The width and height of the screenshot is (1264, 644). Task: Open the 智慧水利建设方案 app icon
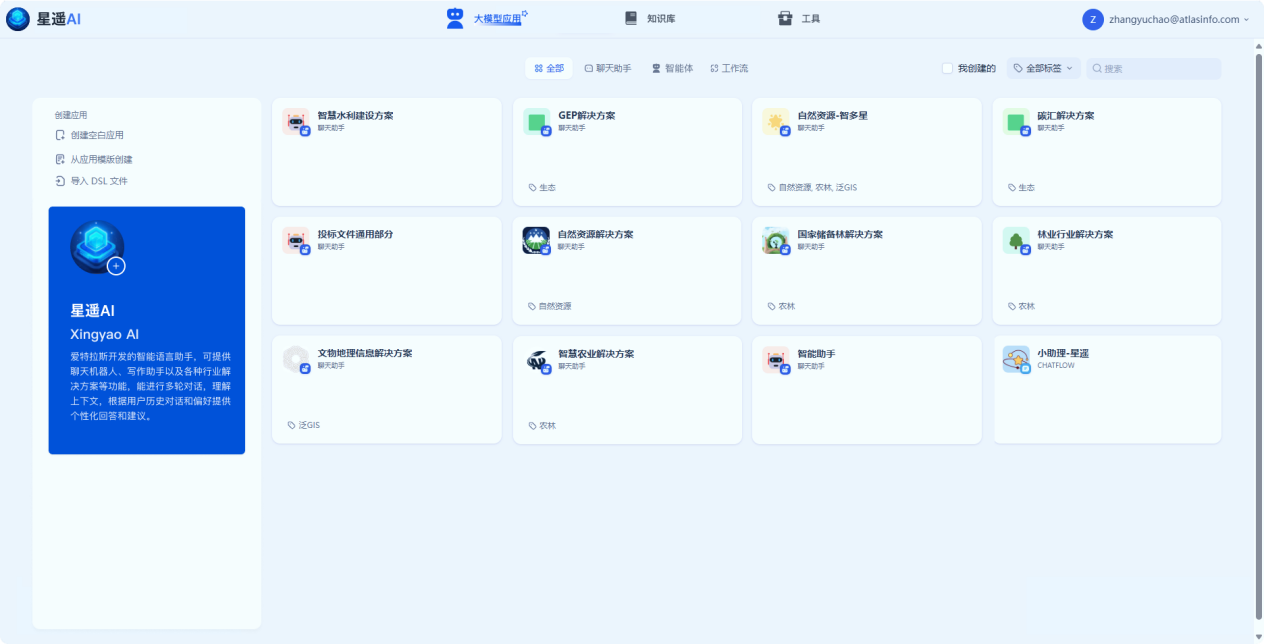(x=295, y=121)
